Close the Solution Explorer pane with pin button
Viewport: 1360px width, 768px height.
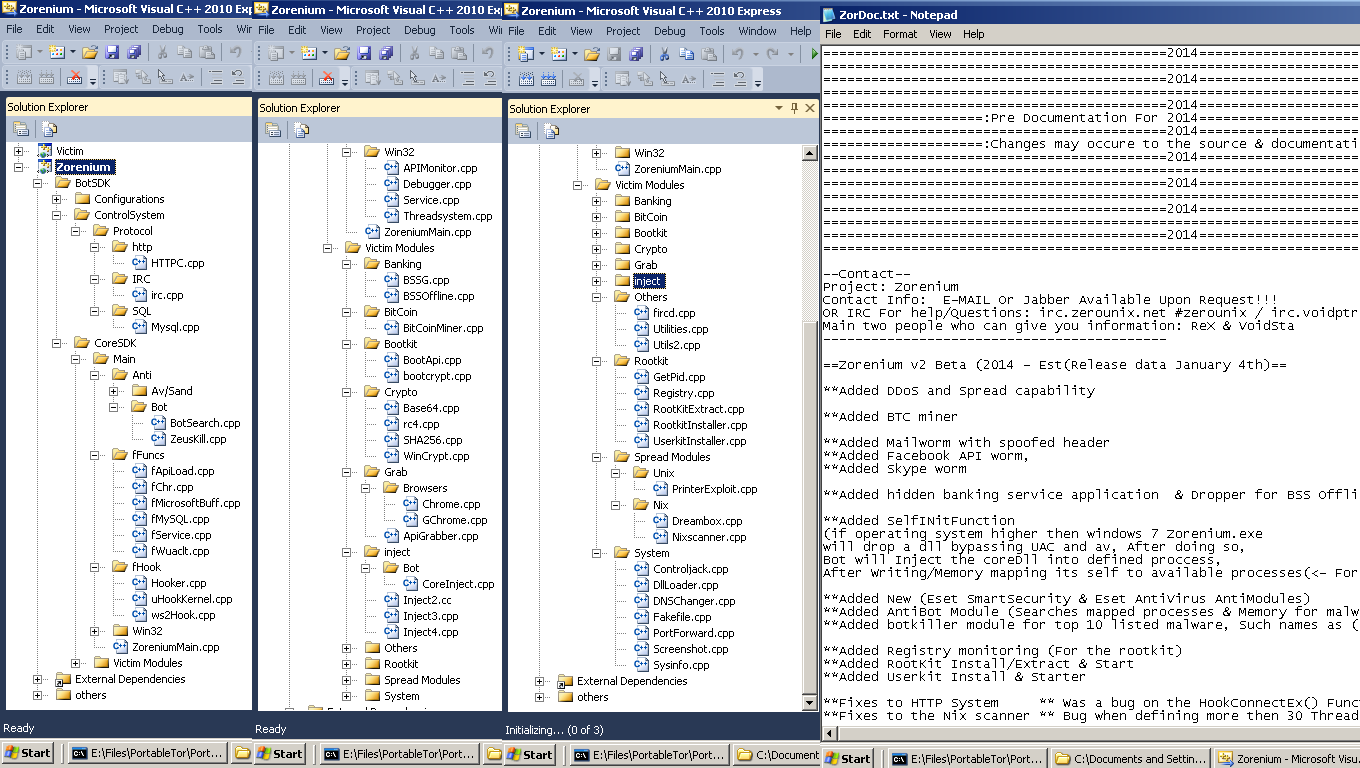pyautogui.click(x=810, y=108)
